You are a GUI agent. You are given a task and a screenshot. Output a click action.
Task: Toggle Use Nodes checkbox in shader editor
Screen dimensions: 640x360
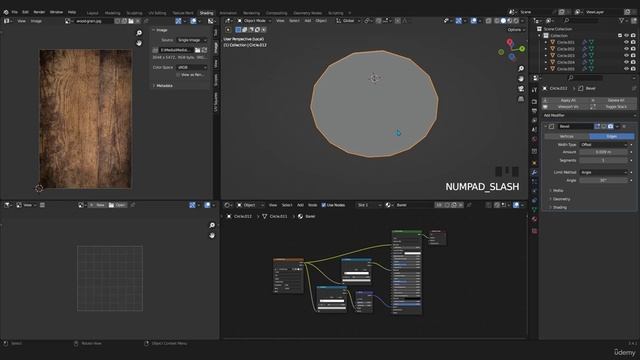click(x=324, y=205)
